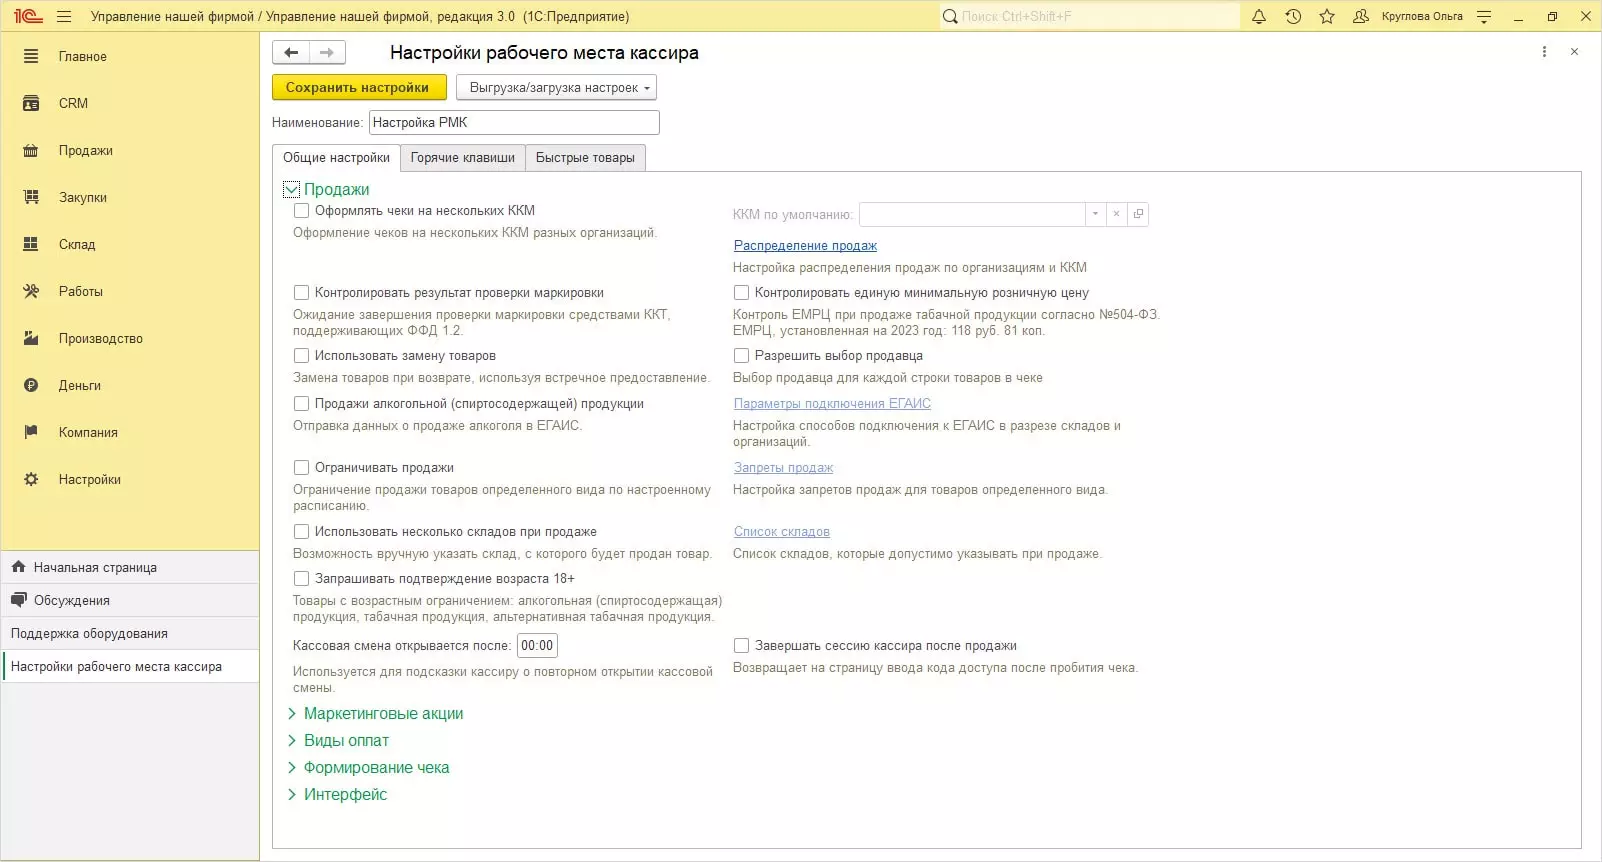Open notifications bell icon
The width and height of the screenshot is (1602, 862).
click(1259, 16)
